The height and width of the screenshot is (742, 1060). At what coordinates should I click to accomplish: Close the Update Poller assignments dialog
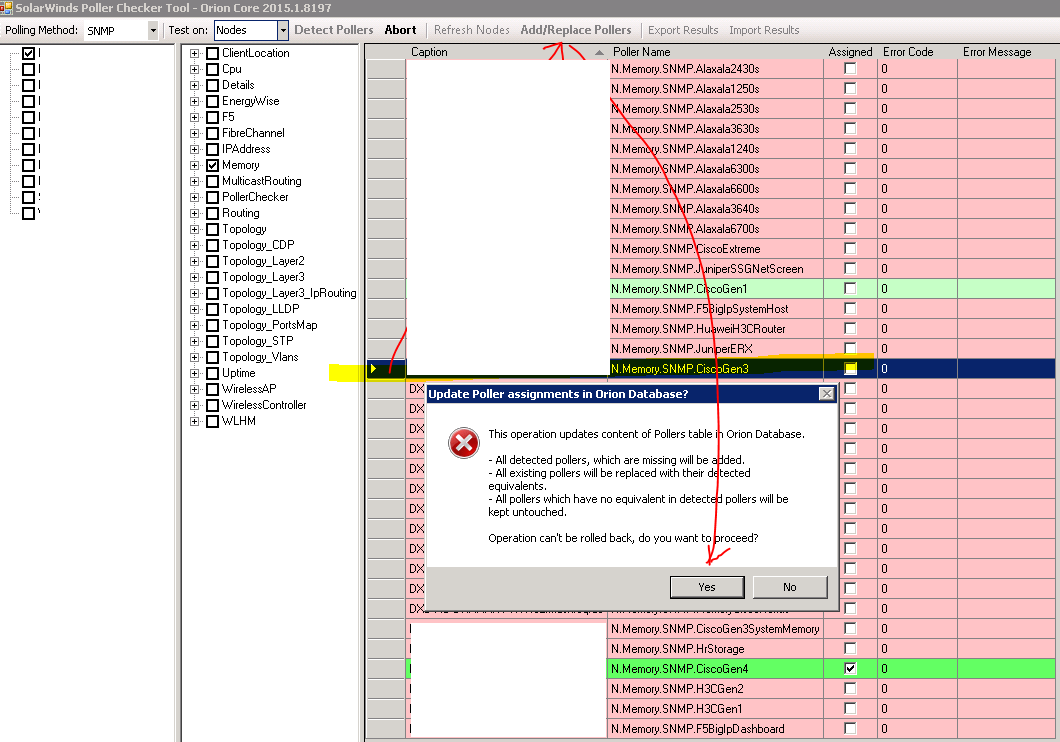pos(826,393)
